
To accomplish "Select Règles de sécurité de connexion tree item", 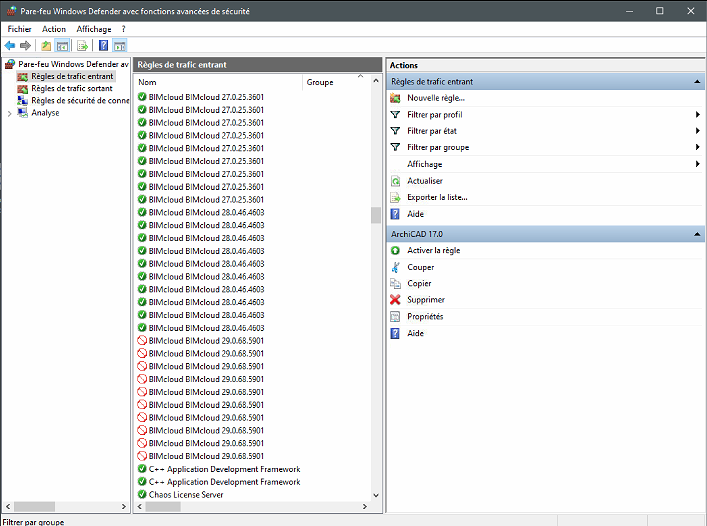I will coord(80,101).
